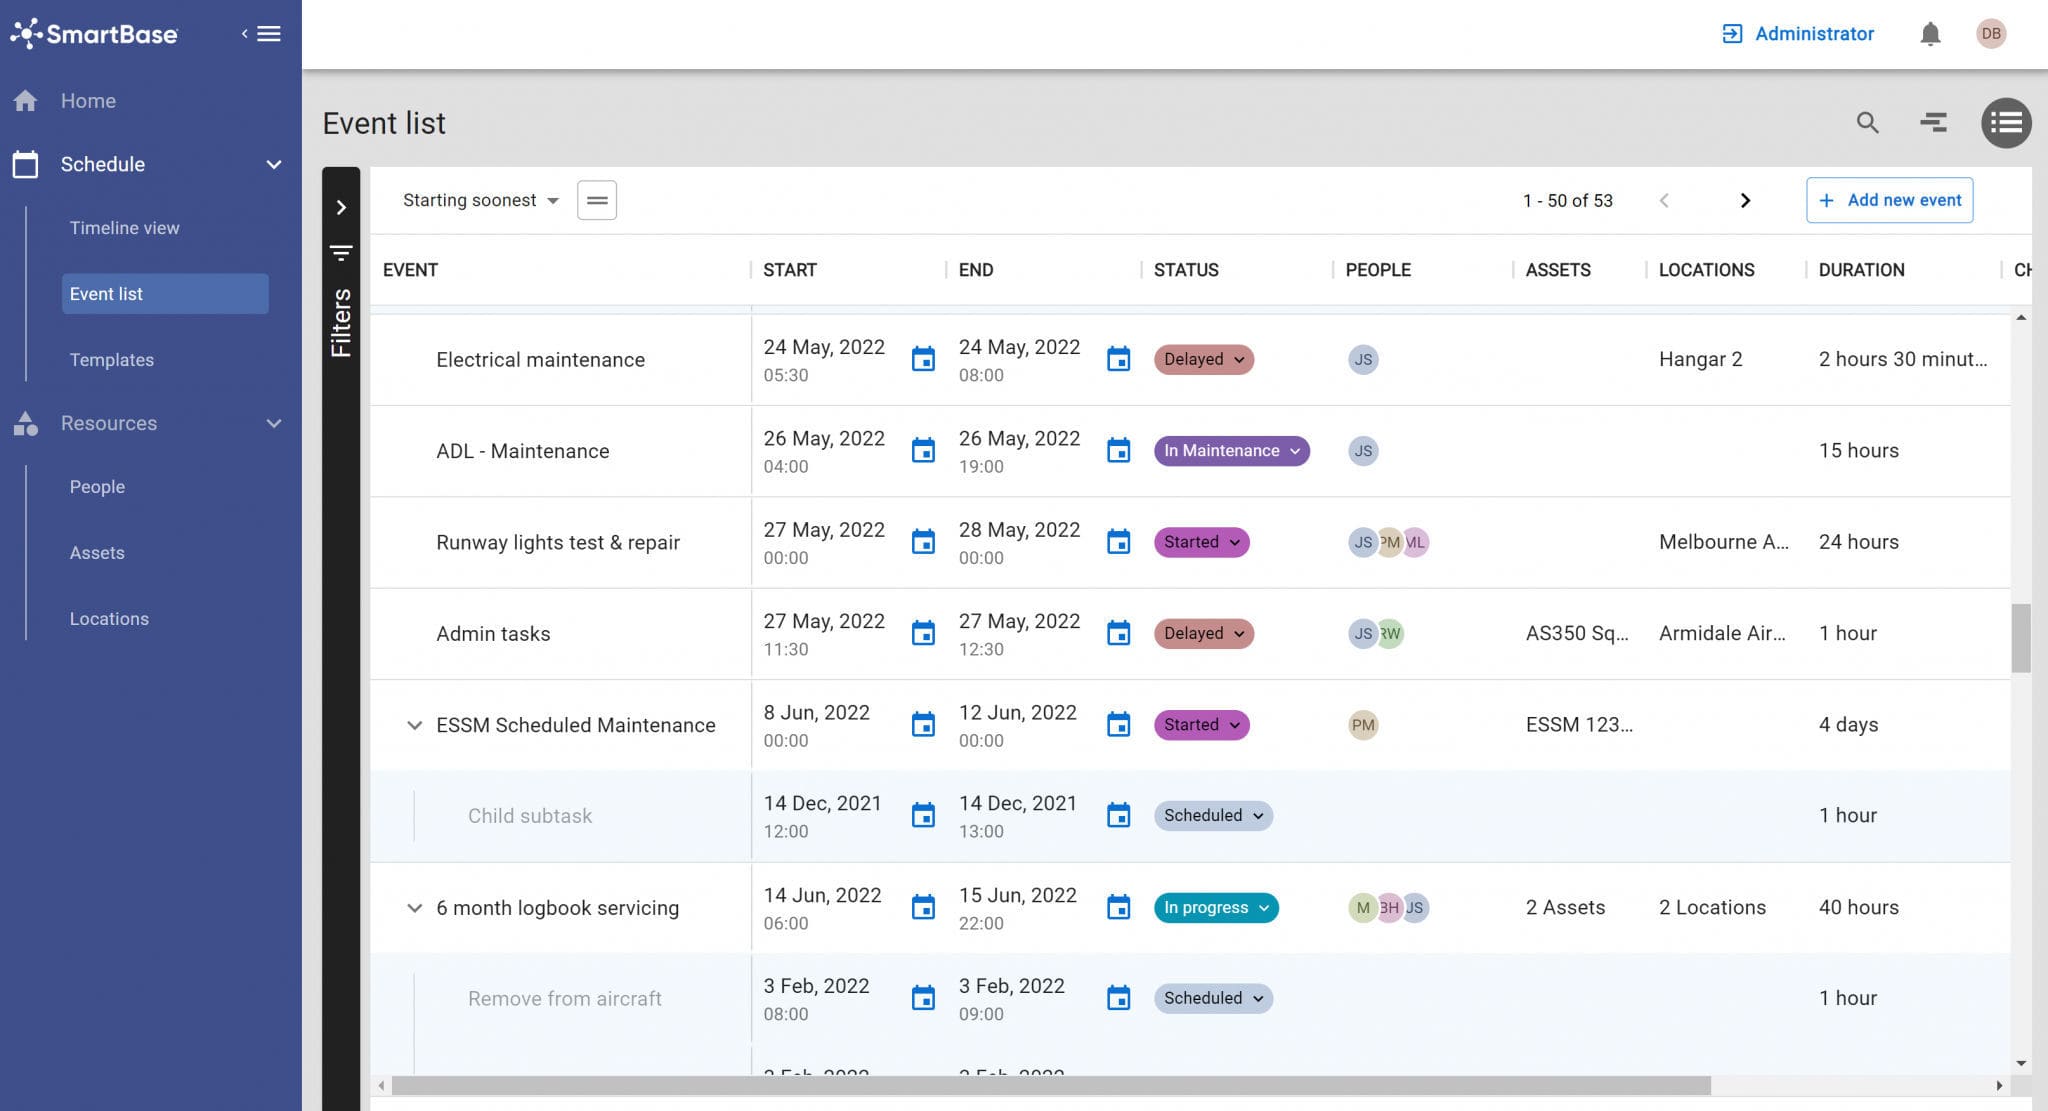This screenshot has height=1111, width=2048.
Task: Click the filter icon next to search
Action: point(1935,122)
